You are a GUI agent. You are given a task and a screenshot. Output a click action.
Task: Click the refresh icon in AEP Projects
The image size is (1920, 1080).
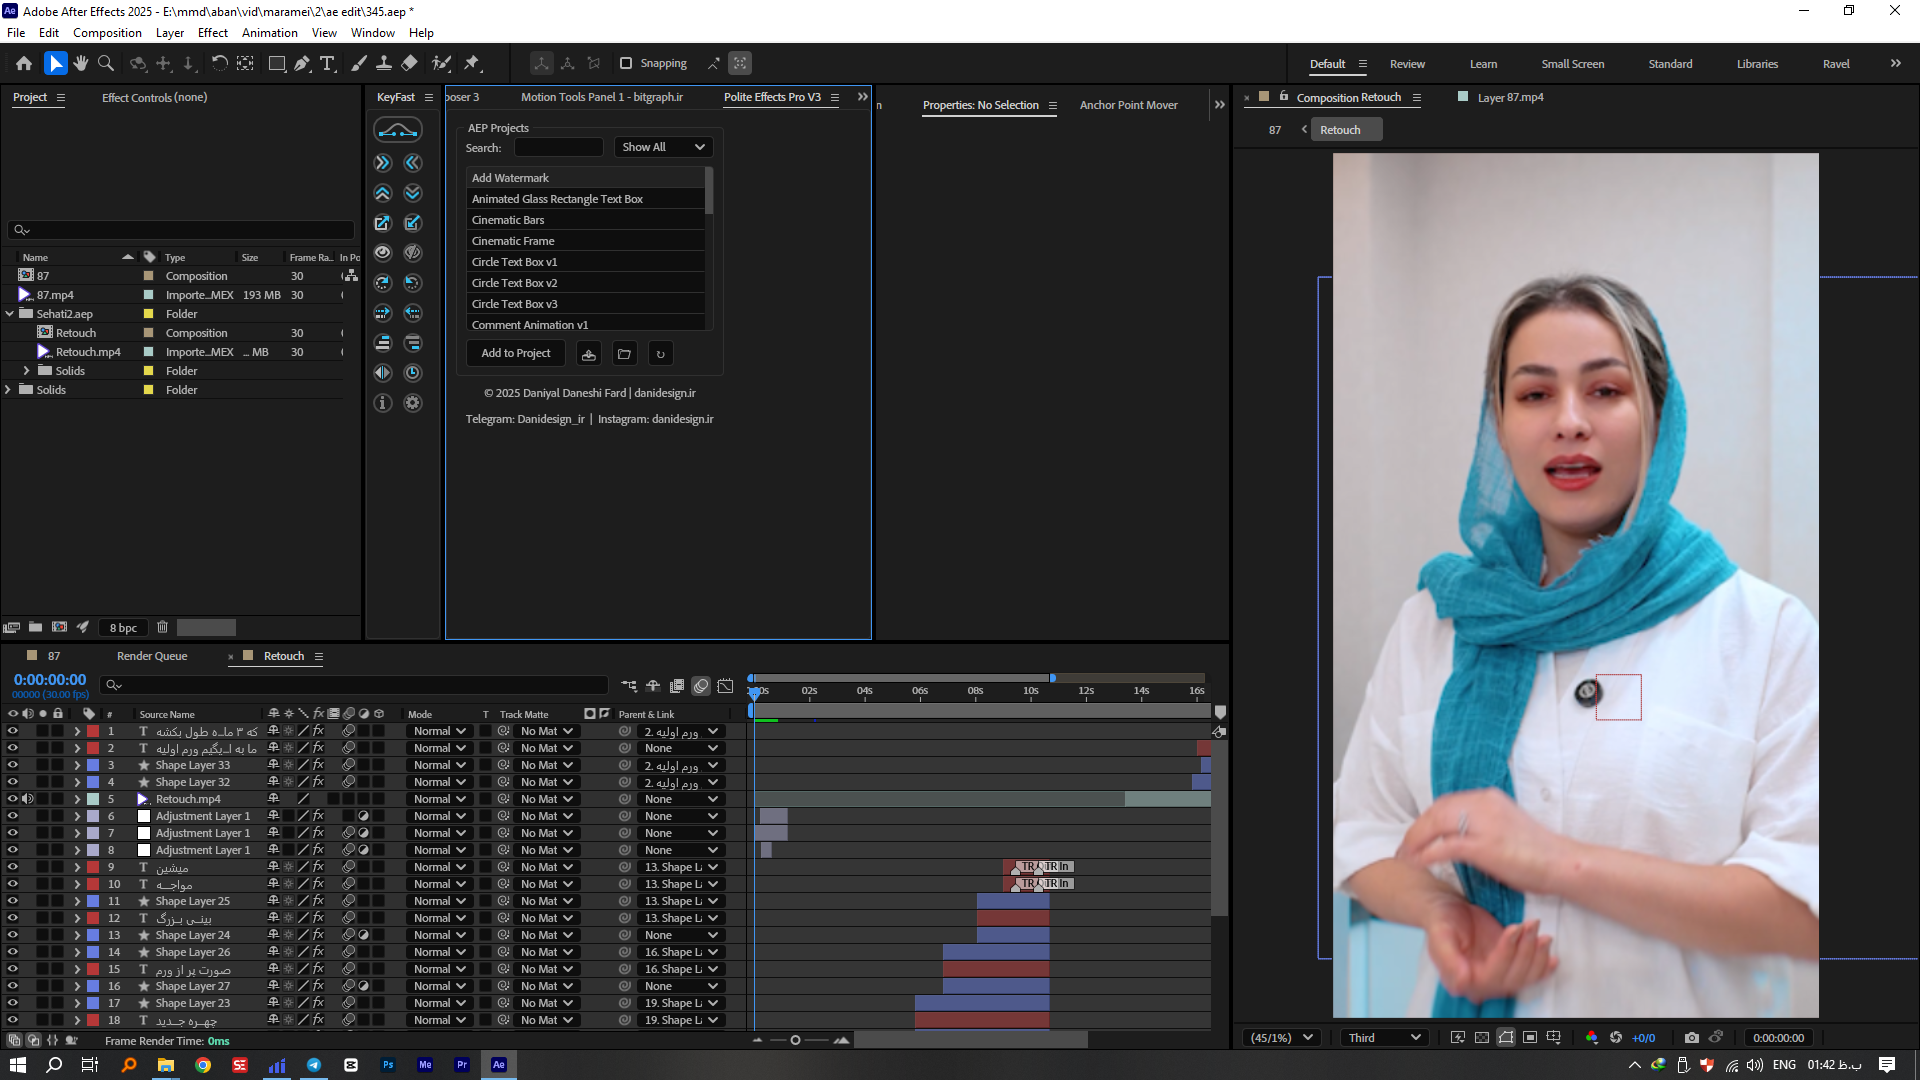click(660, 354)
